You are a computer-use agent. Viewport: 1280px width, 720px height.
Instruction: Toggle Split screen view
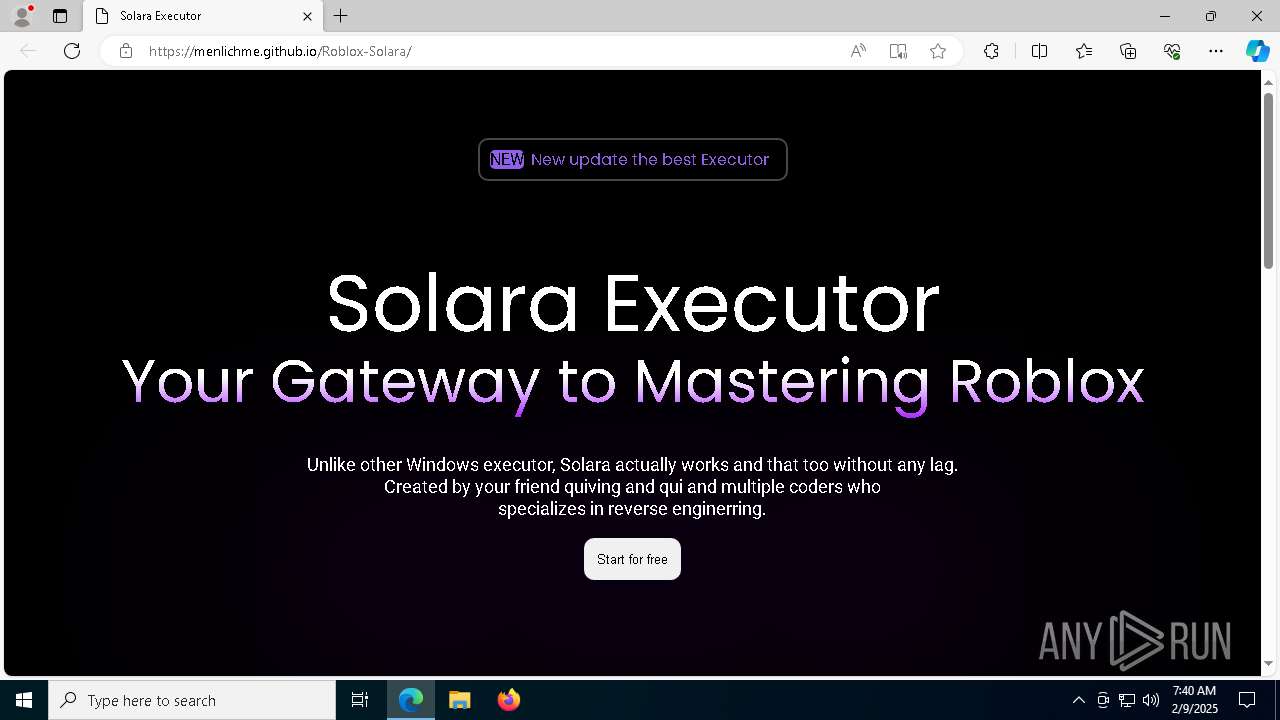tap(1039, 51)
